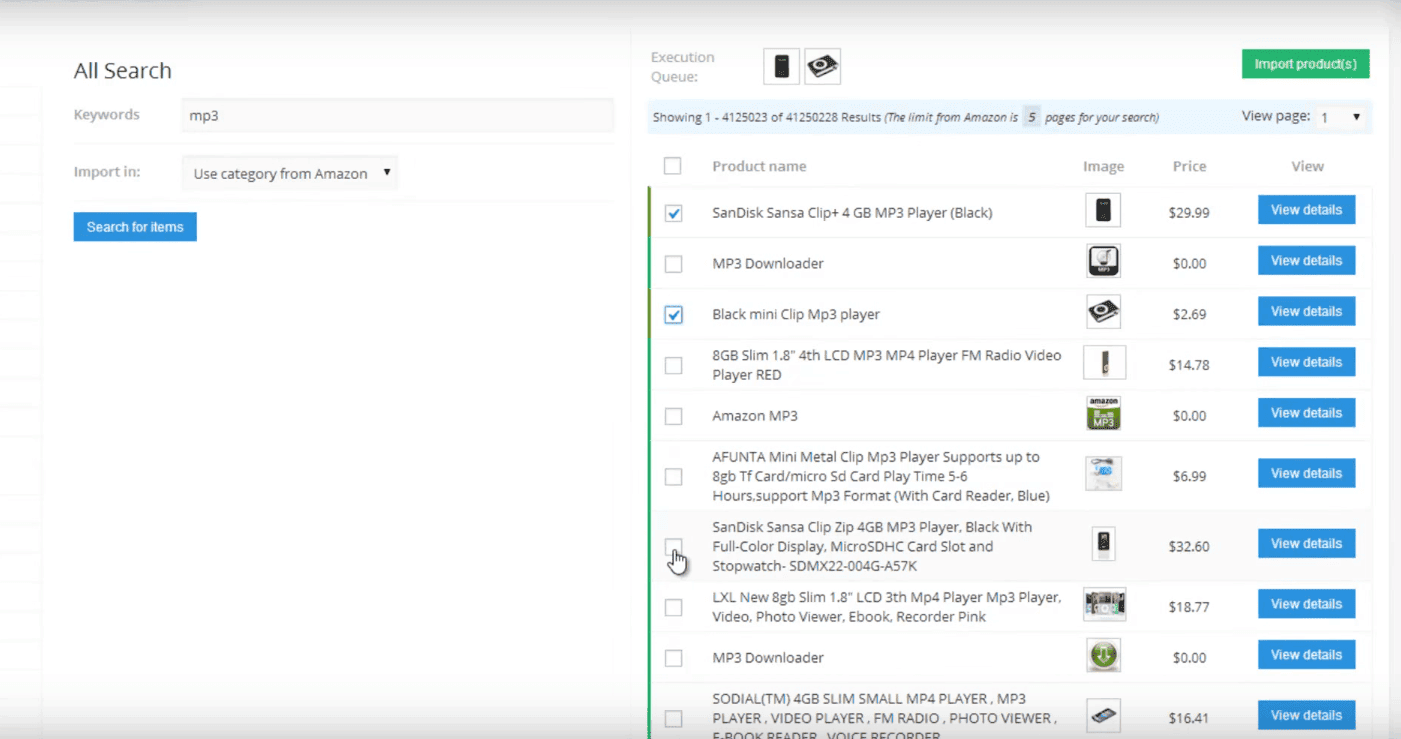Open AFUNTA Mini Metal Clip image

pos(1103,474)
